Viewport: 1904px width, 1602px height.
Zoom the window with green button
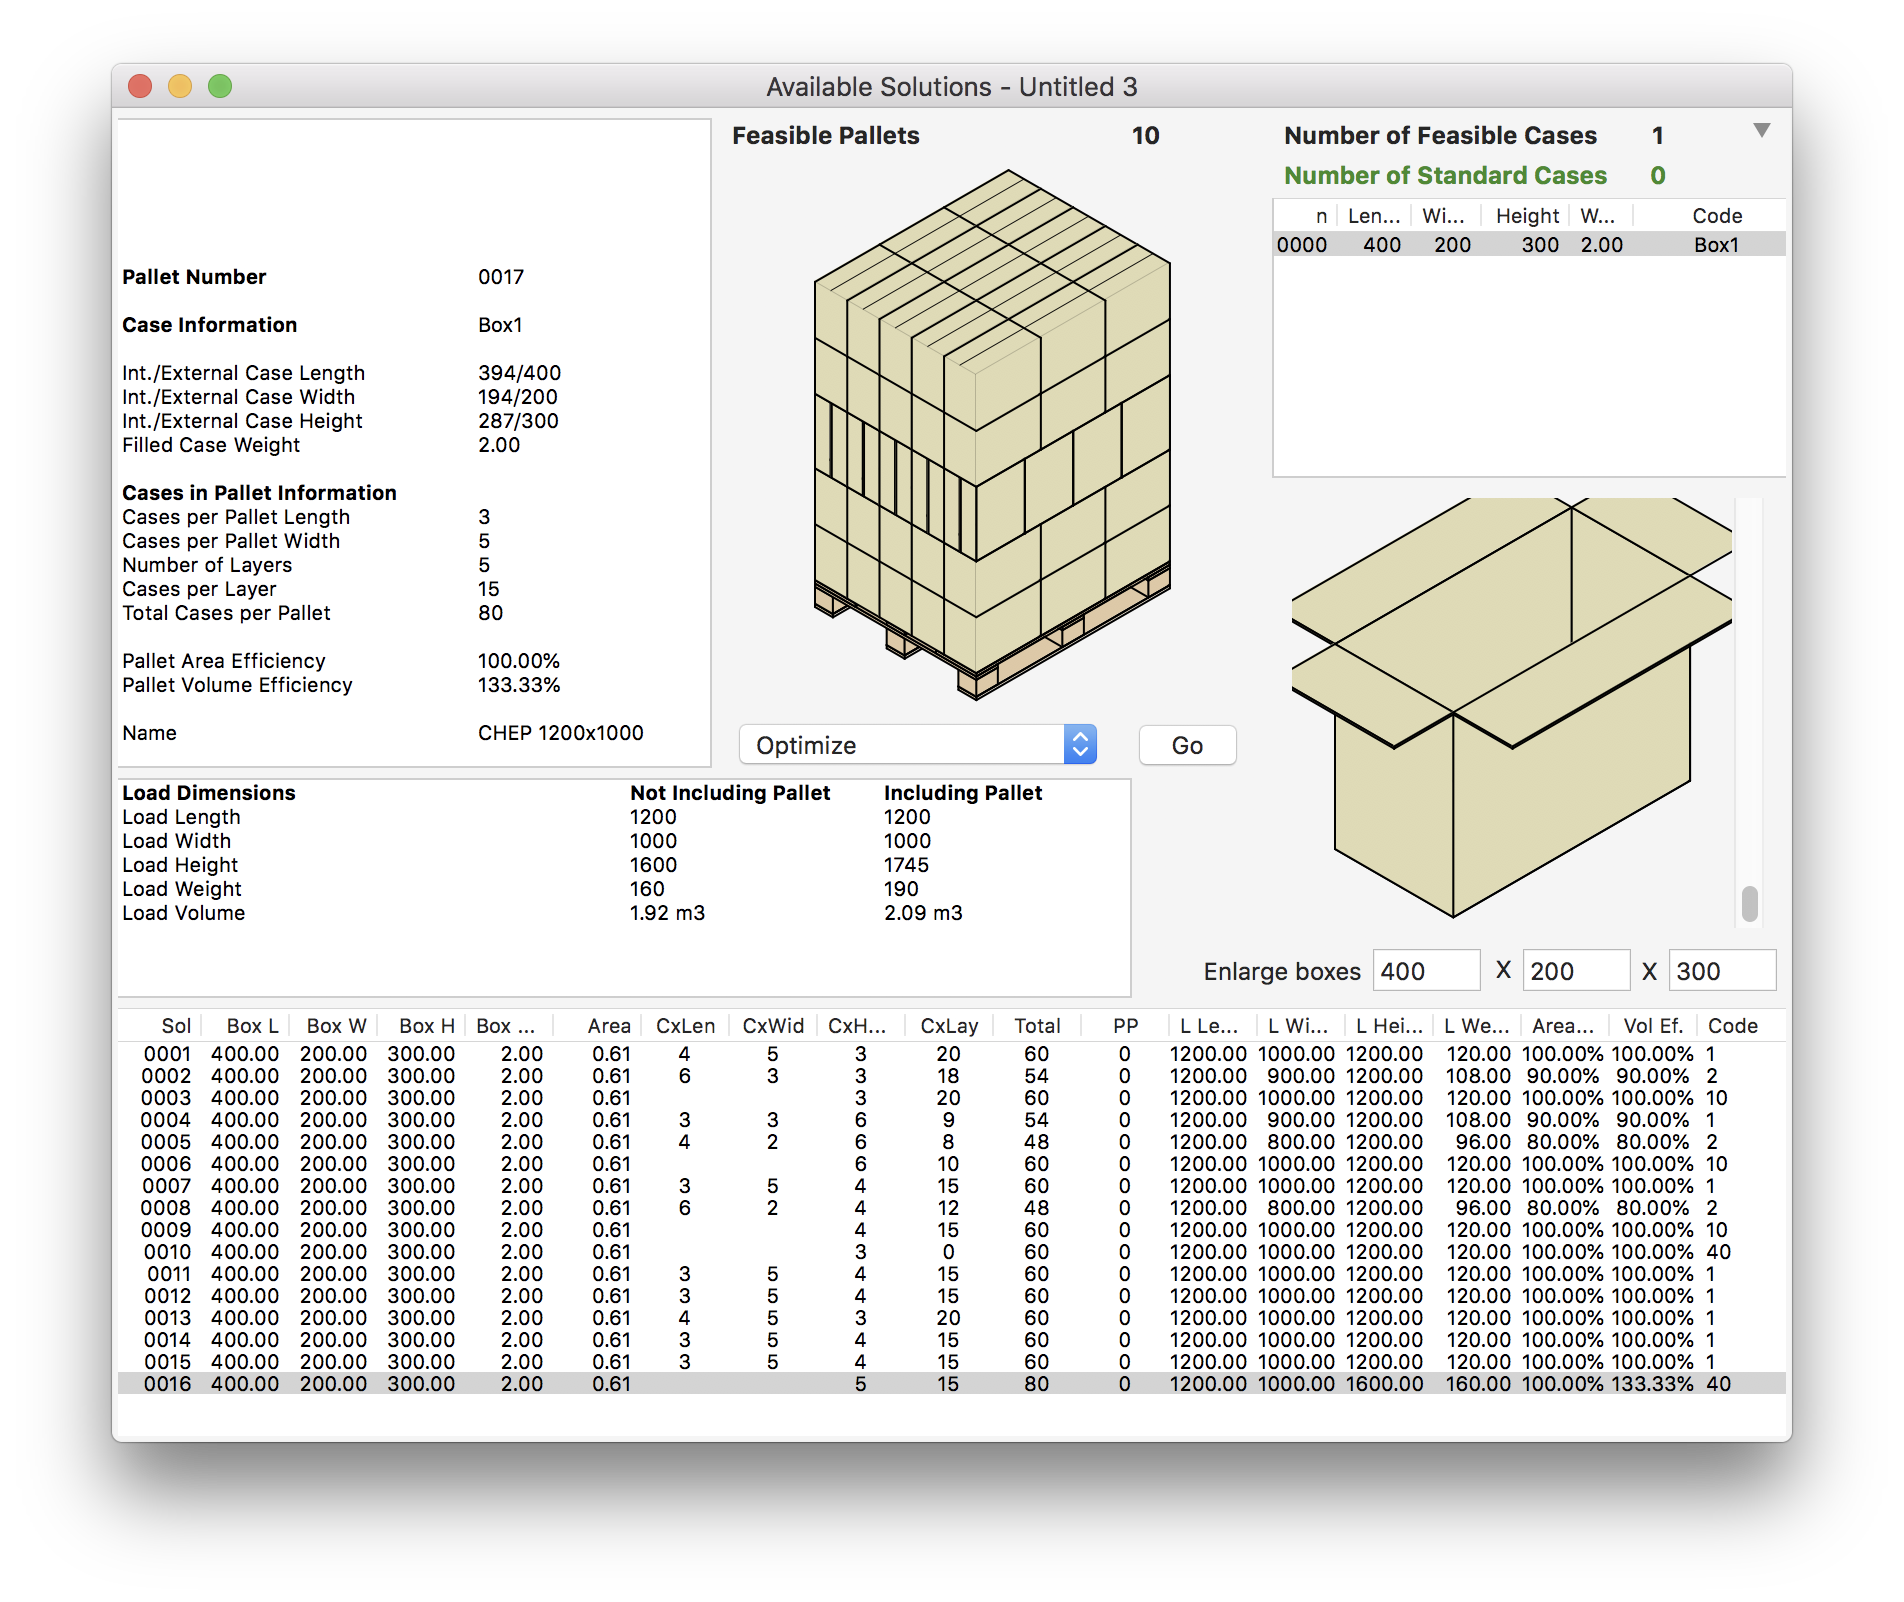[x=220, y=86]
